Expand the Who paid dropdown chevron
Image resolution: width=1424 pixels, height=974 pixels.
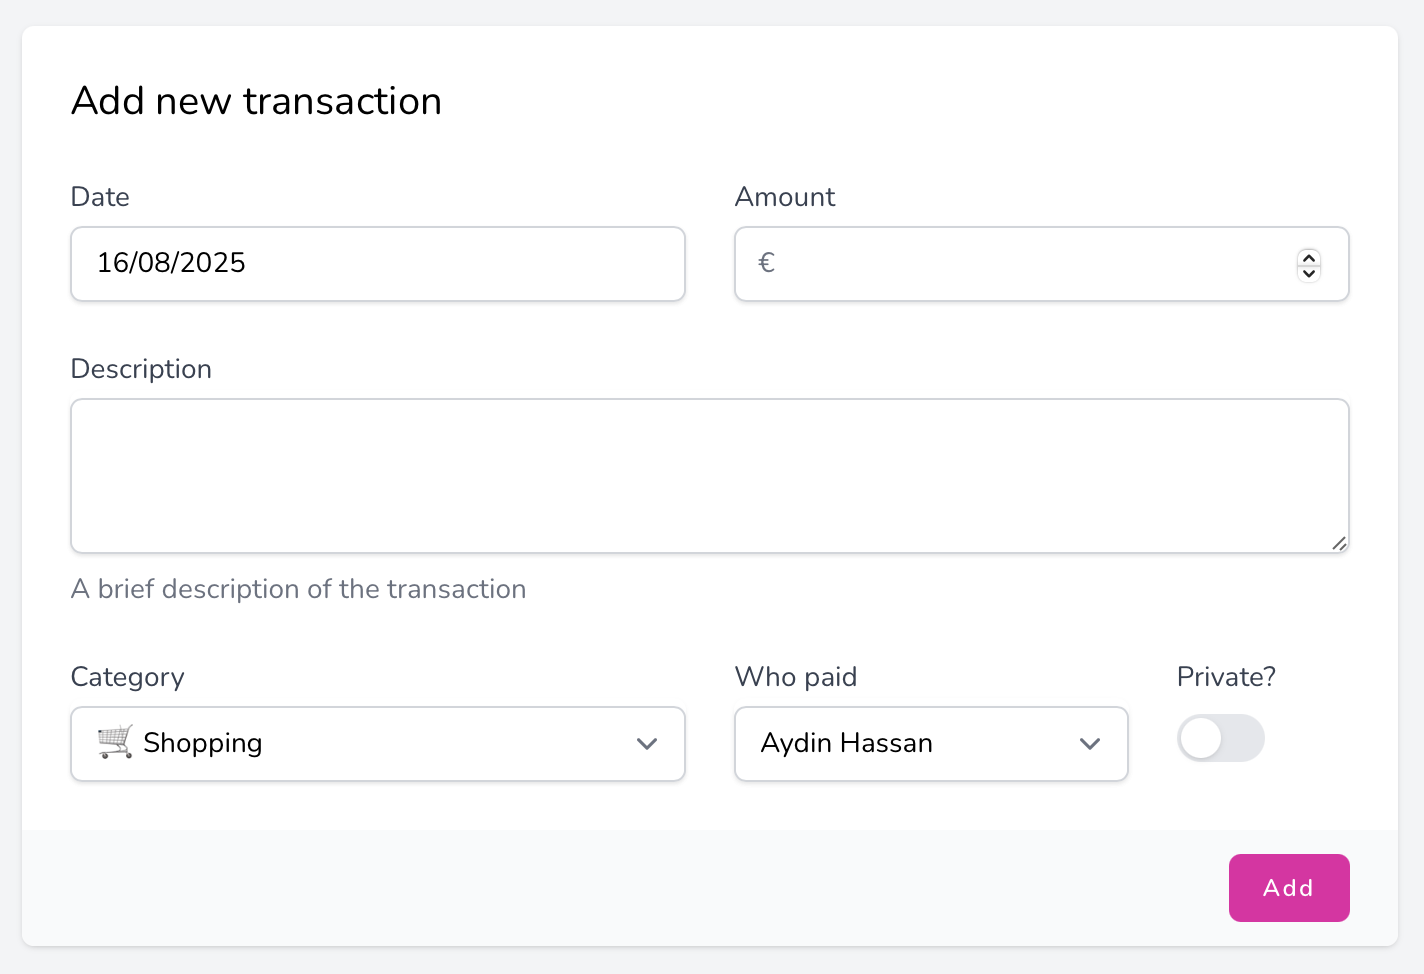(x=1090, y=744)
